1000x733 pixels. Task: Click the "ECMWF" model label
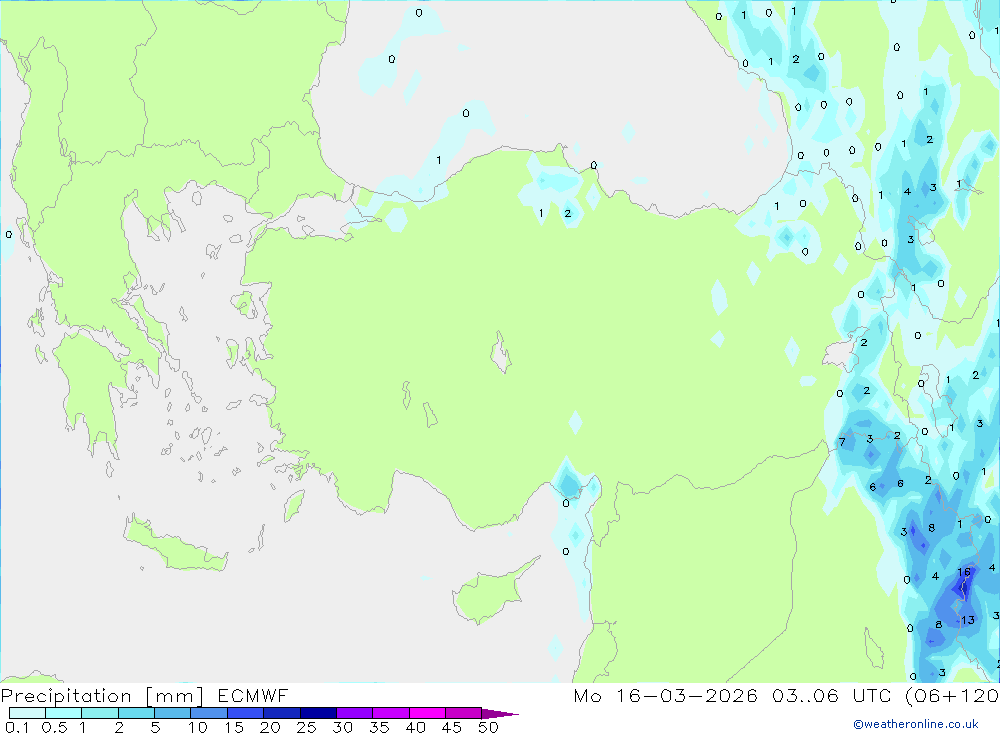pyautogui.click(x=253, y=695)
